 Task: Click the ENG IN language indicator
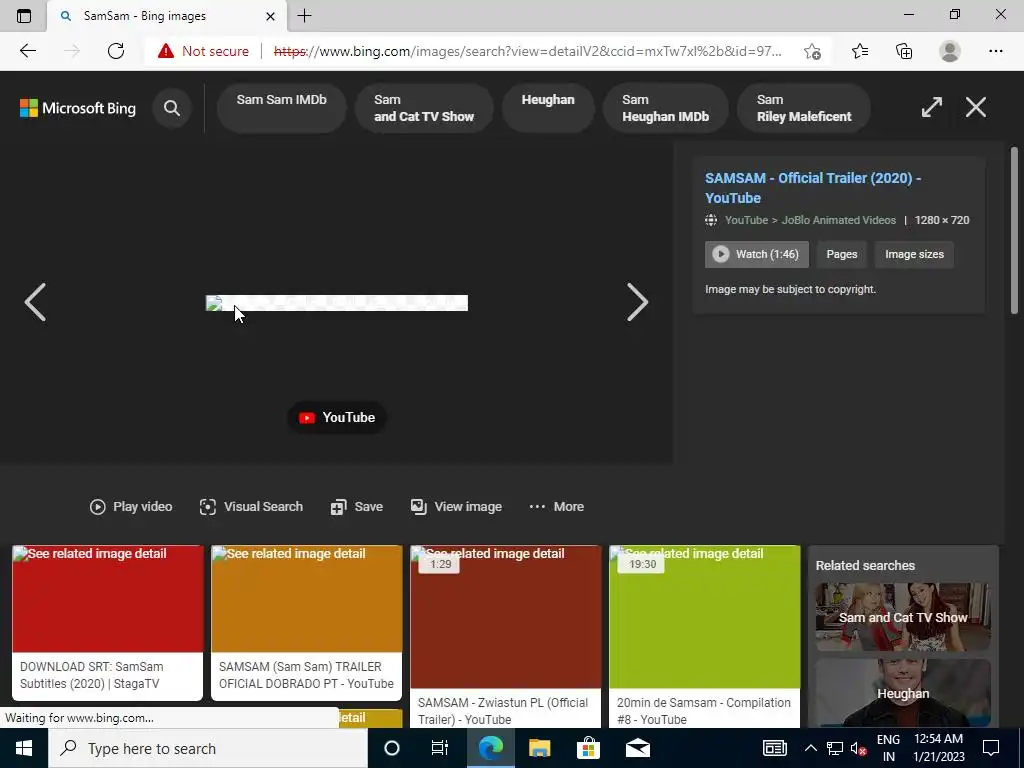(x=888, y=748)
